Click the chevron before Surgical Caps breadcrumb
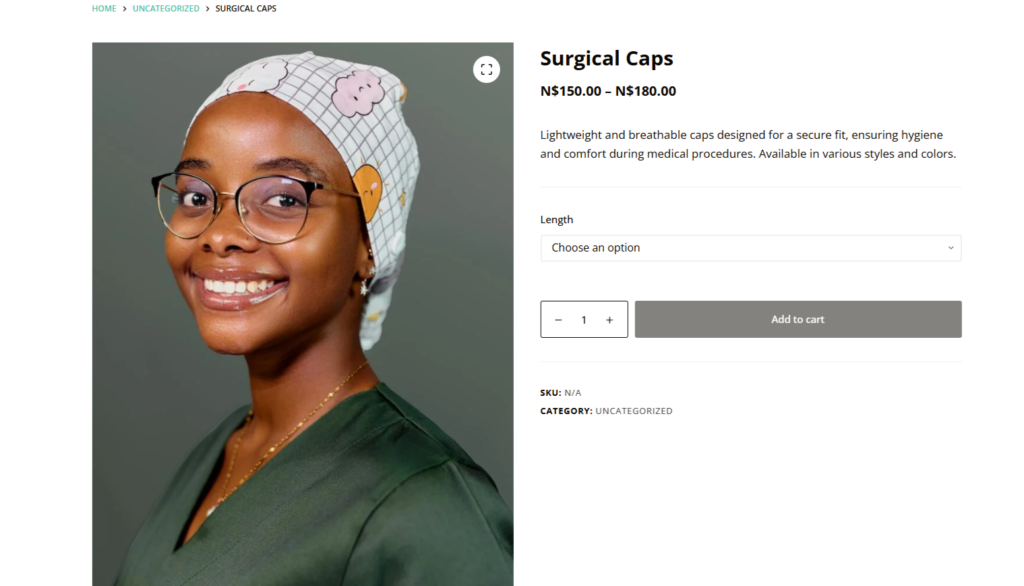 (208, 9)
